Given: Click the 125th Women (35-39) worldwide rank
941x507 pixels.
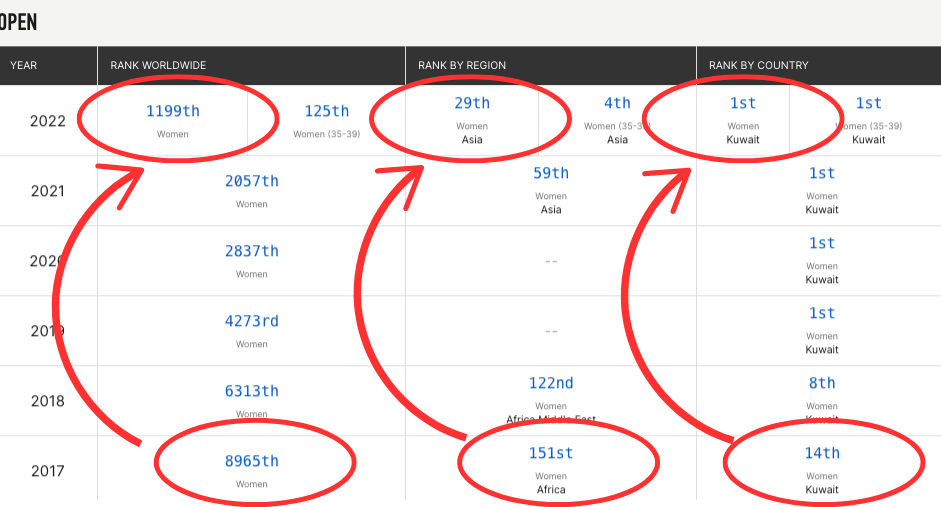Looking at the screenshot, I should [327, 111].
